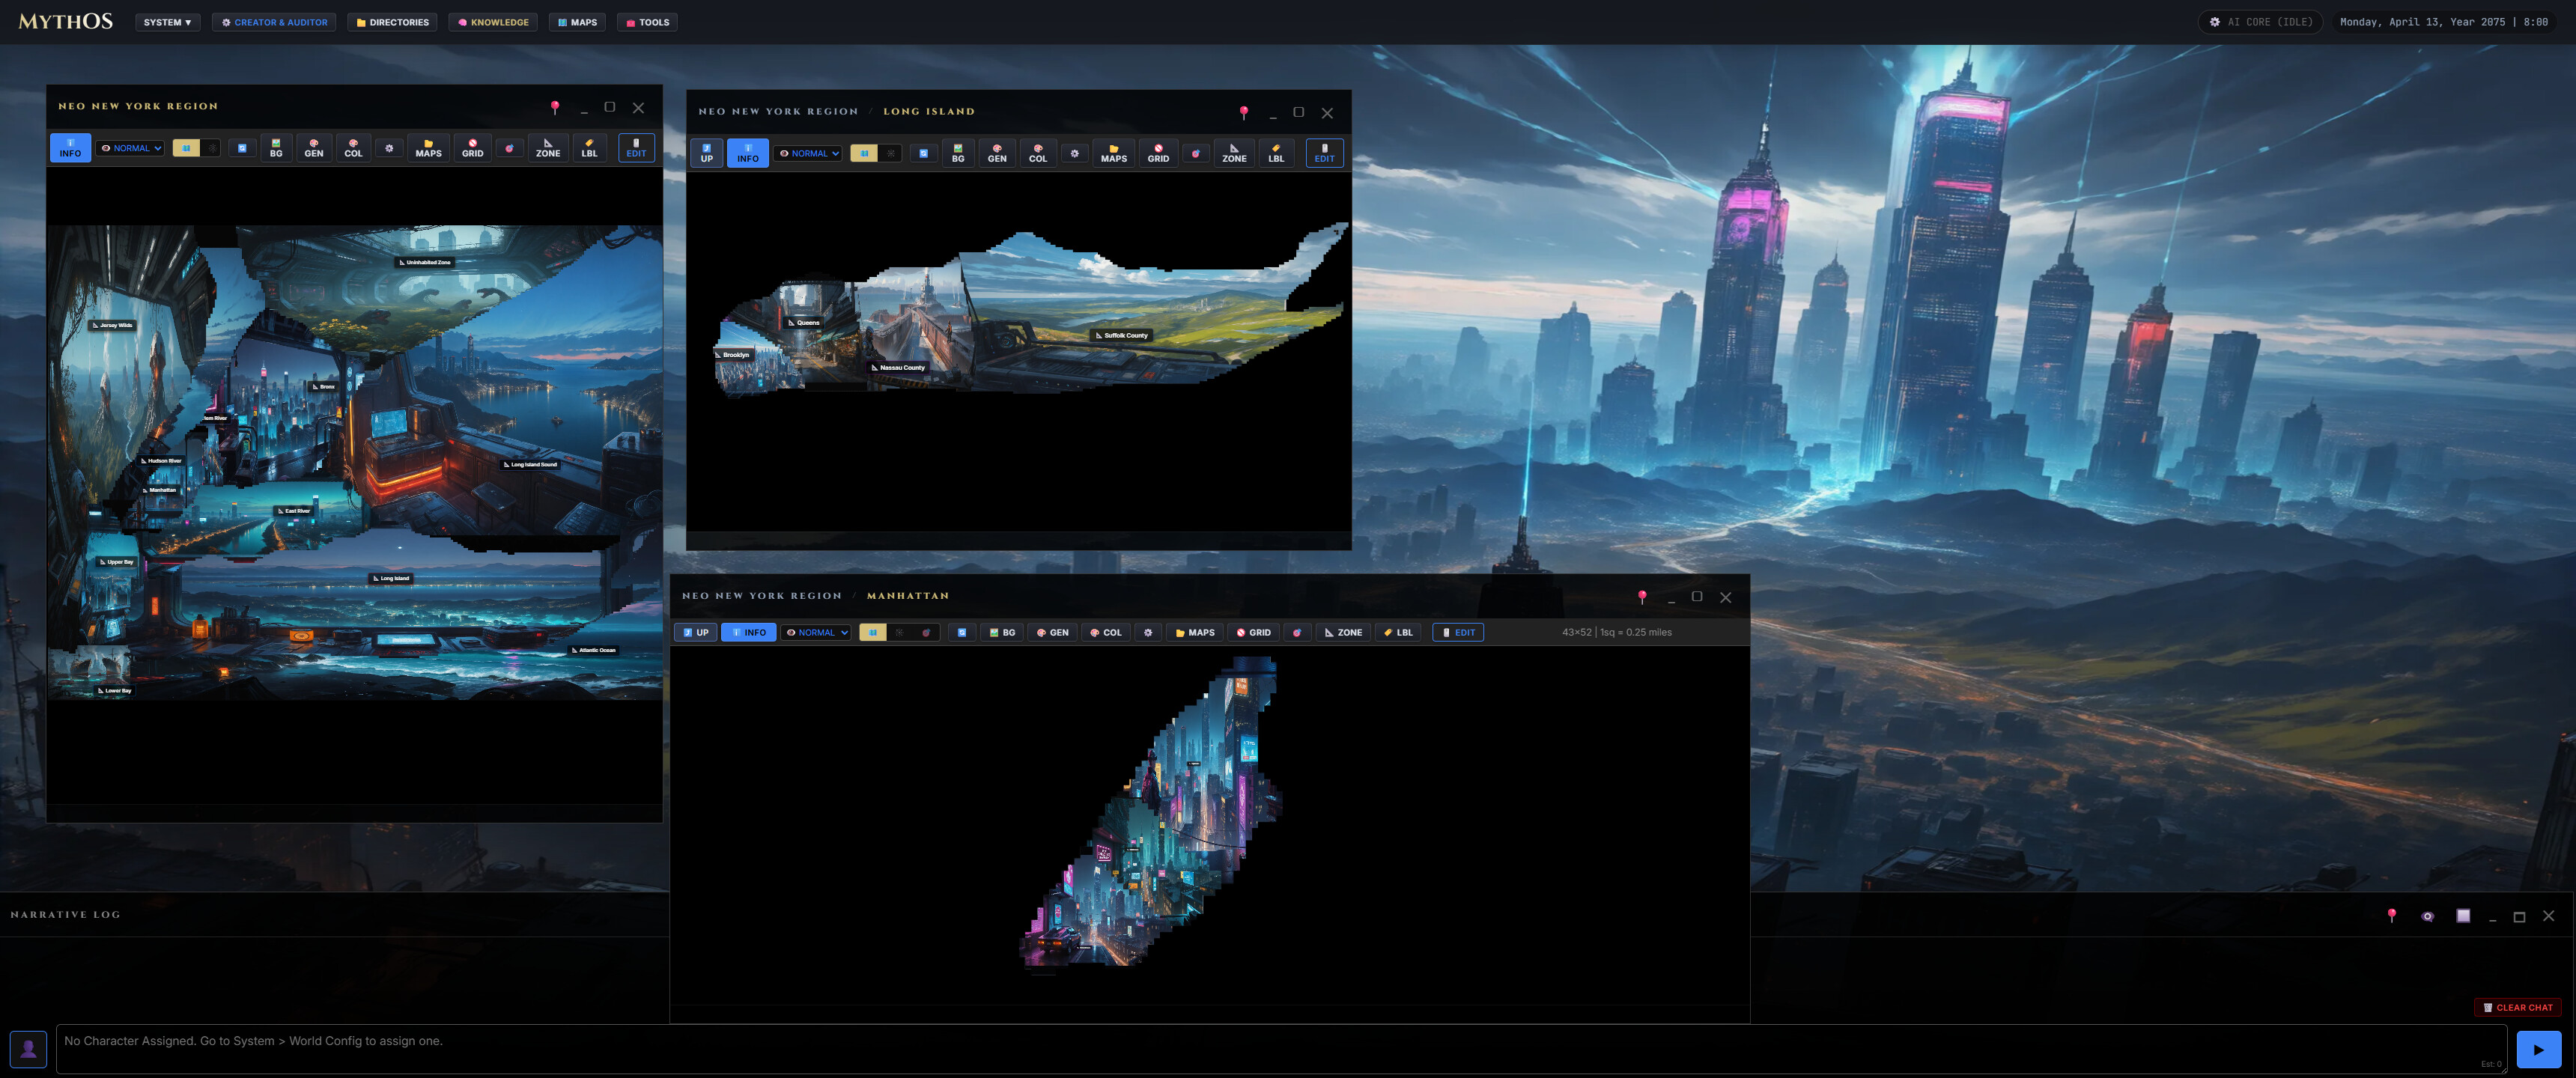Click purple square icon in Narrative Log header
The height and width of the screenshot is (1078, 2576).
(x=2463, y=916)
